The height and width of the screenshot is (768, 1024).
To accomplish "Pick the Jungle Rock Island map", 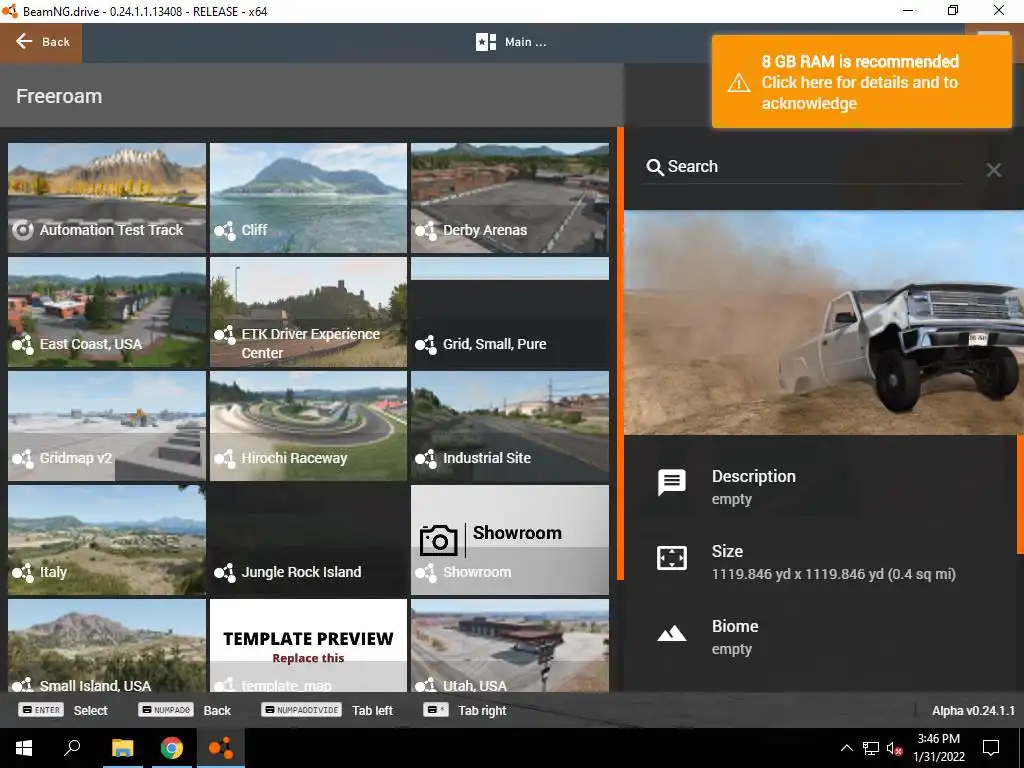I will pos(308,539).
